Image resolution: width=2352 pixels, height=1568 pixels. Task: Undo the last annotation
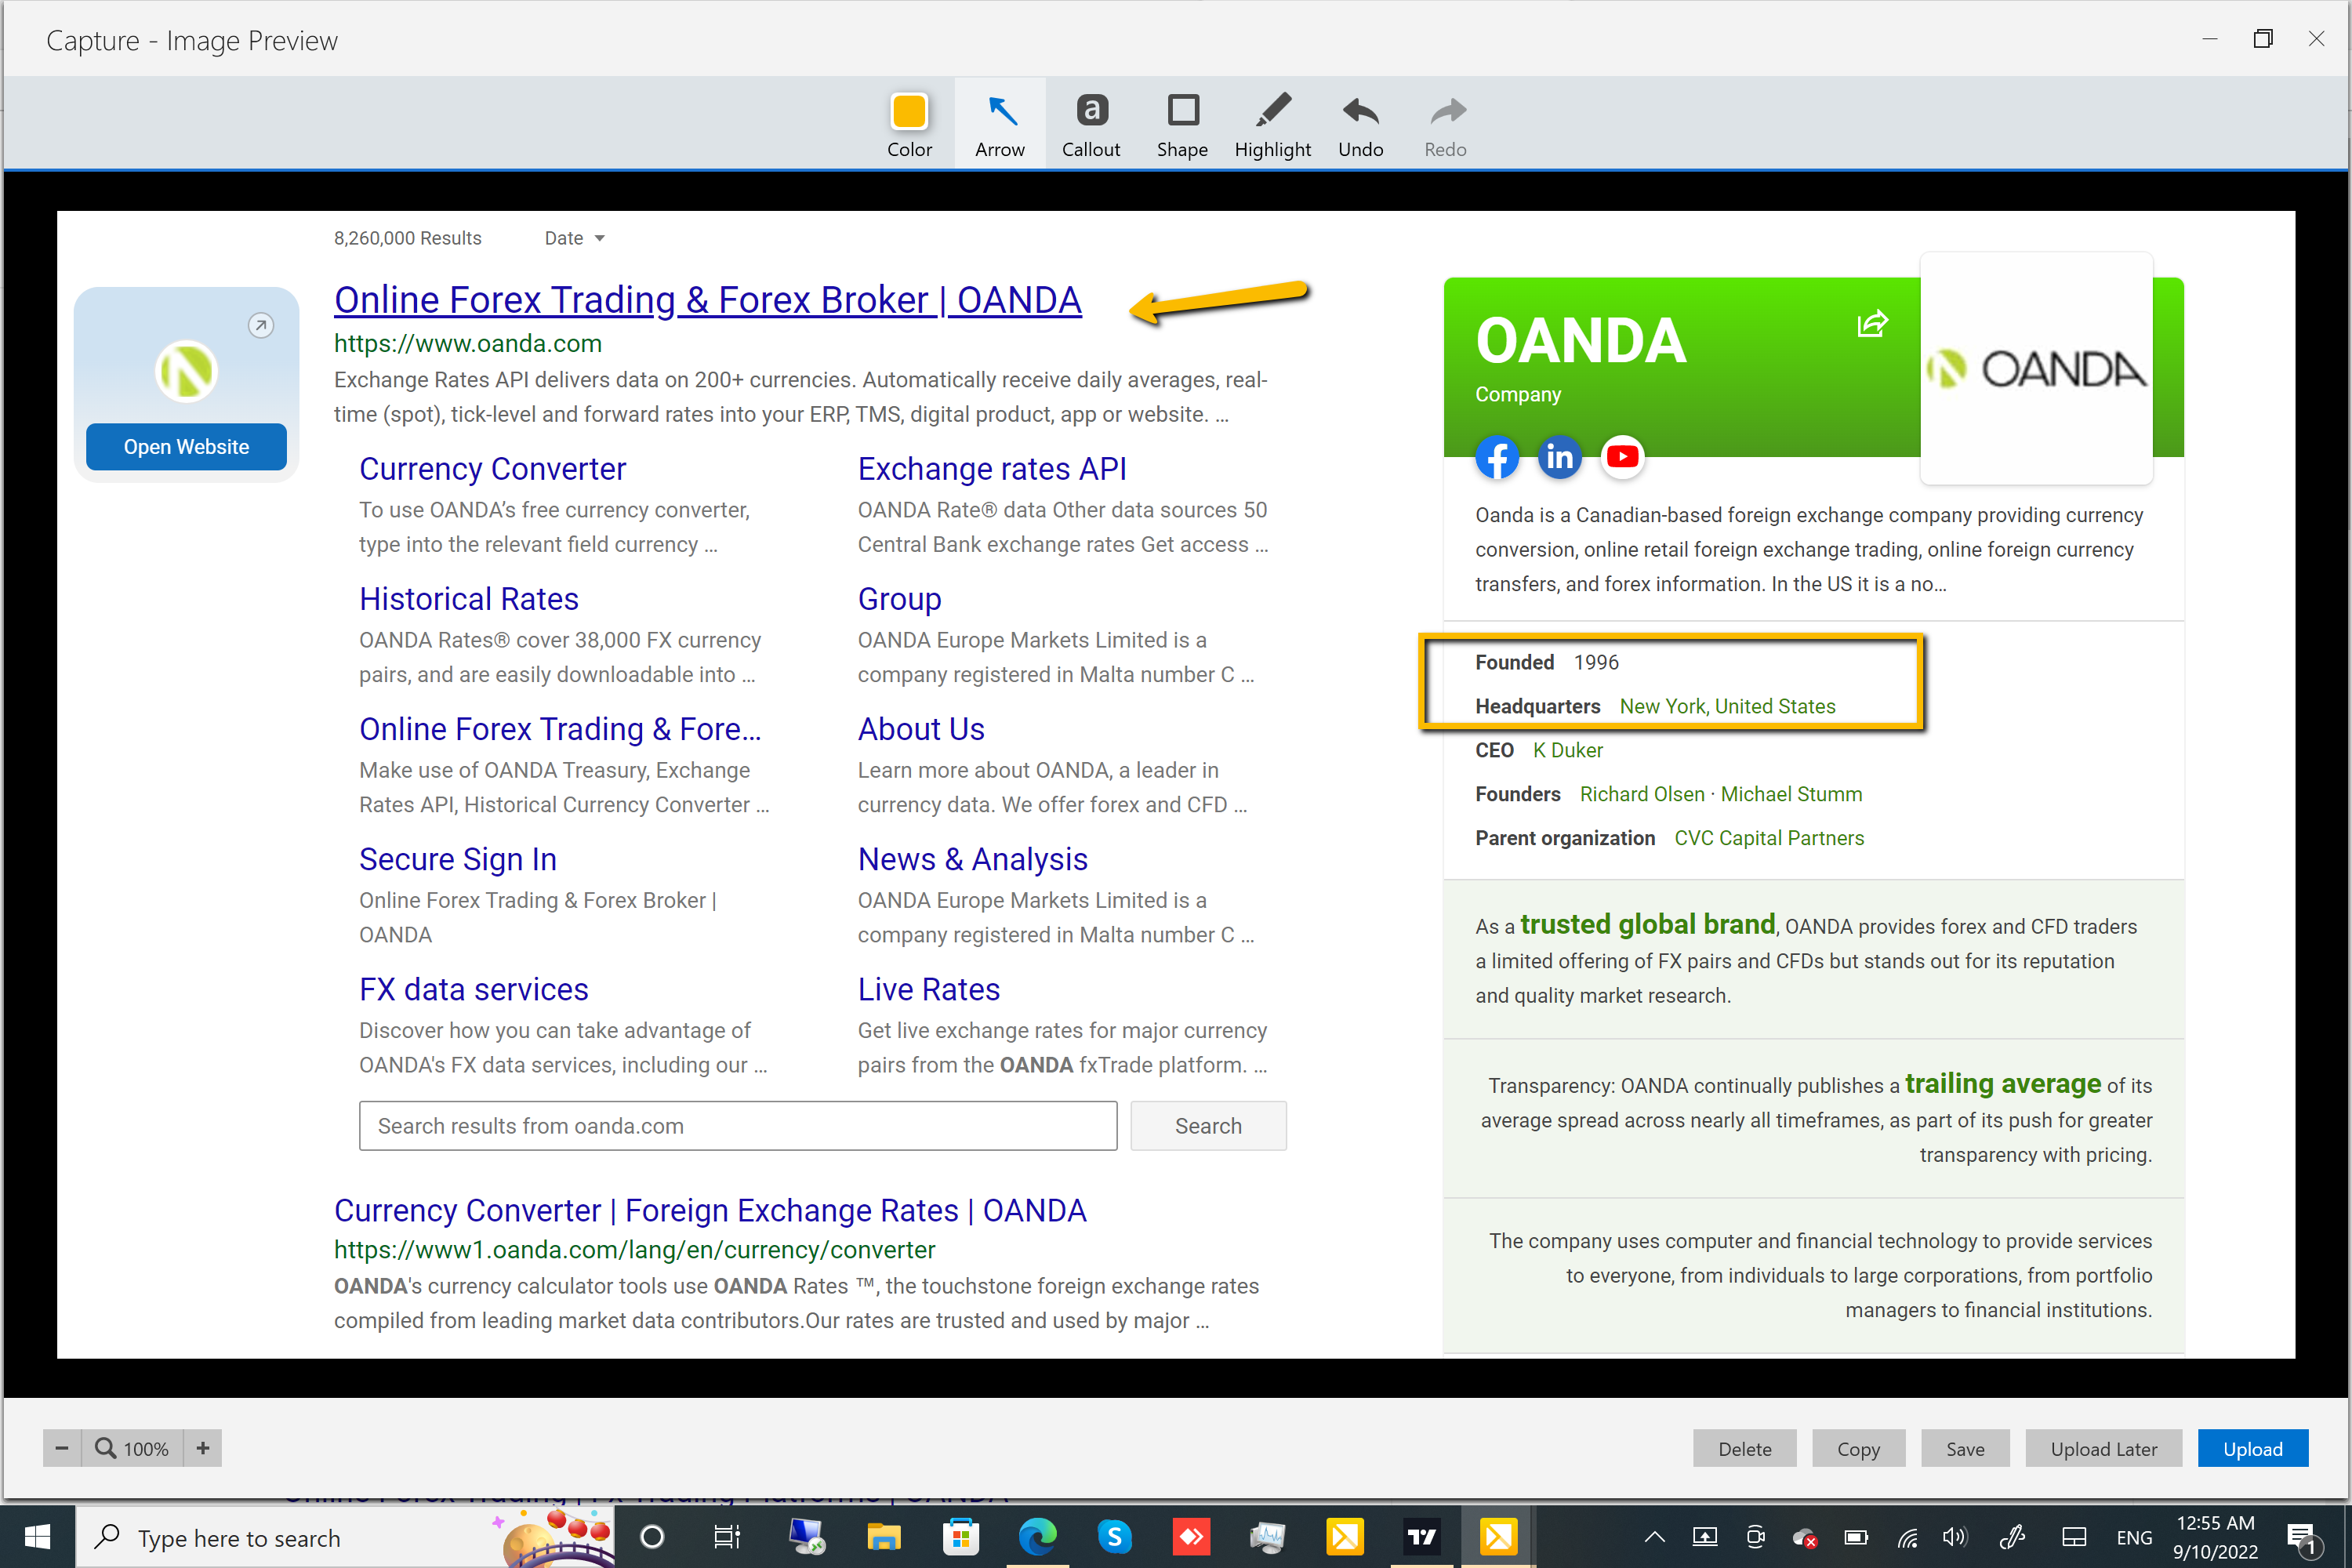1361,123
